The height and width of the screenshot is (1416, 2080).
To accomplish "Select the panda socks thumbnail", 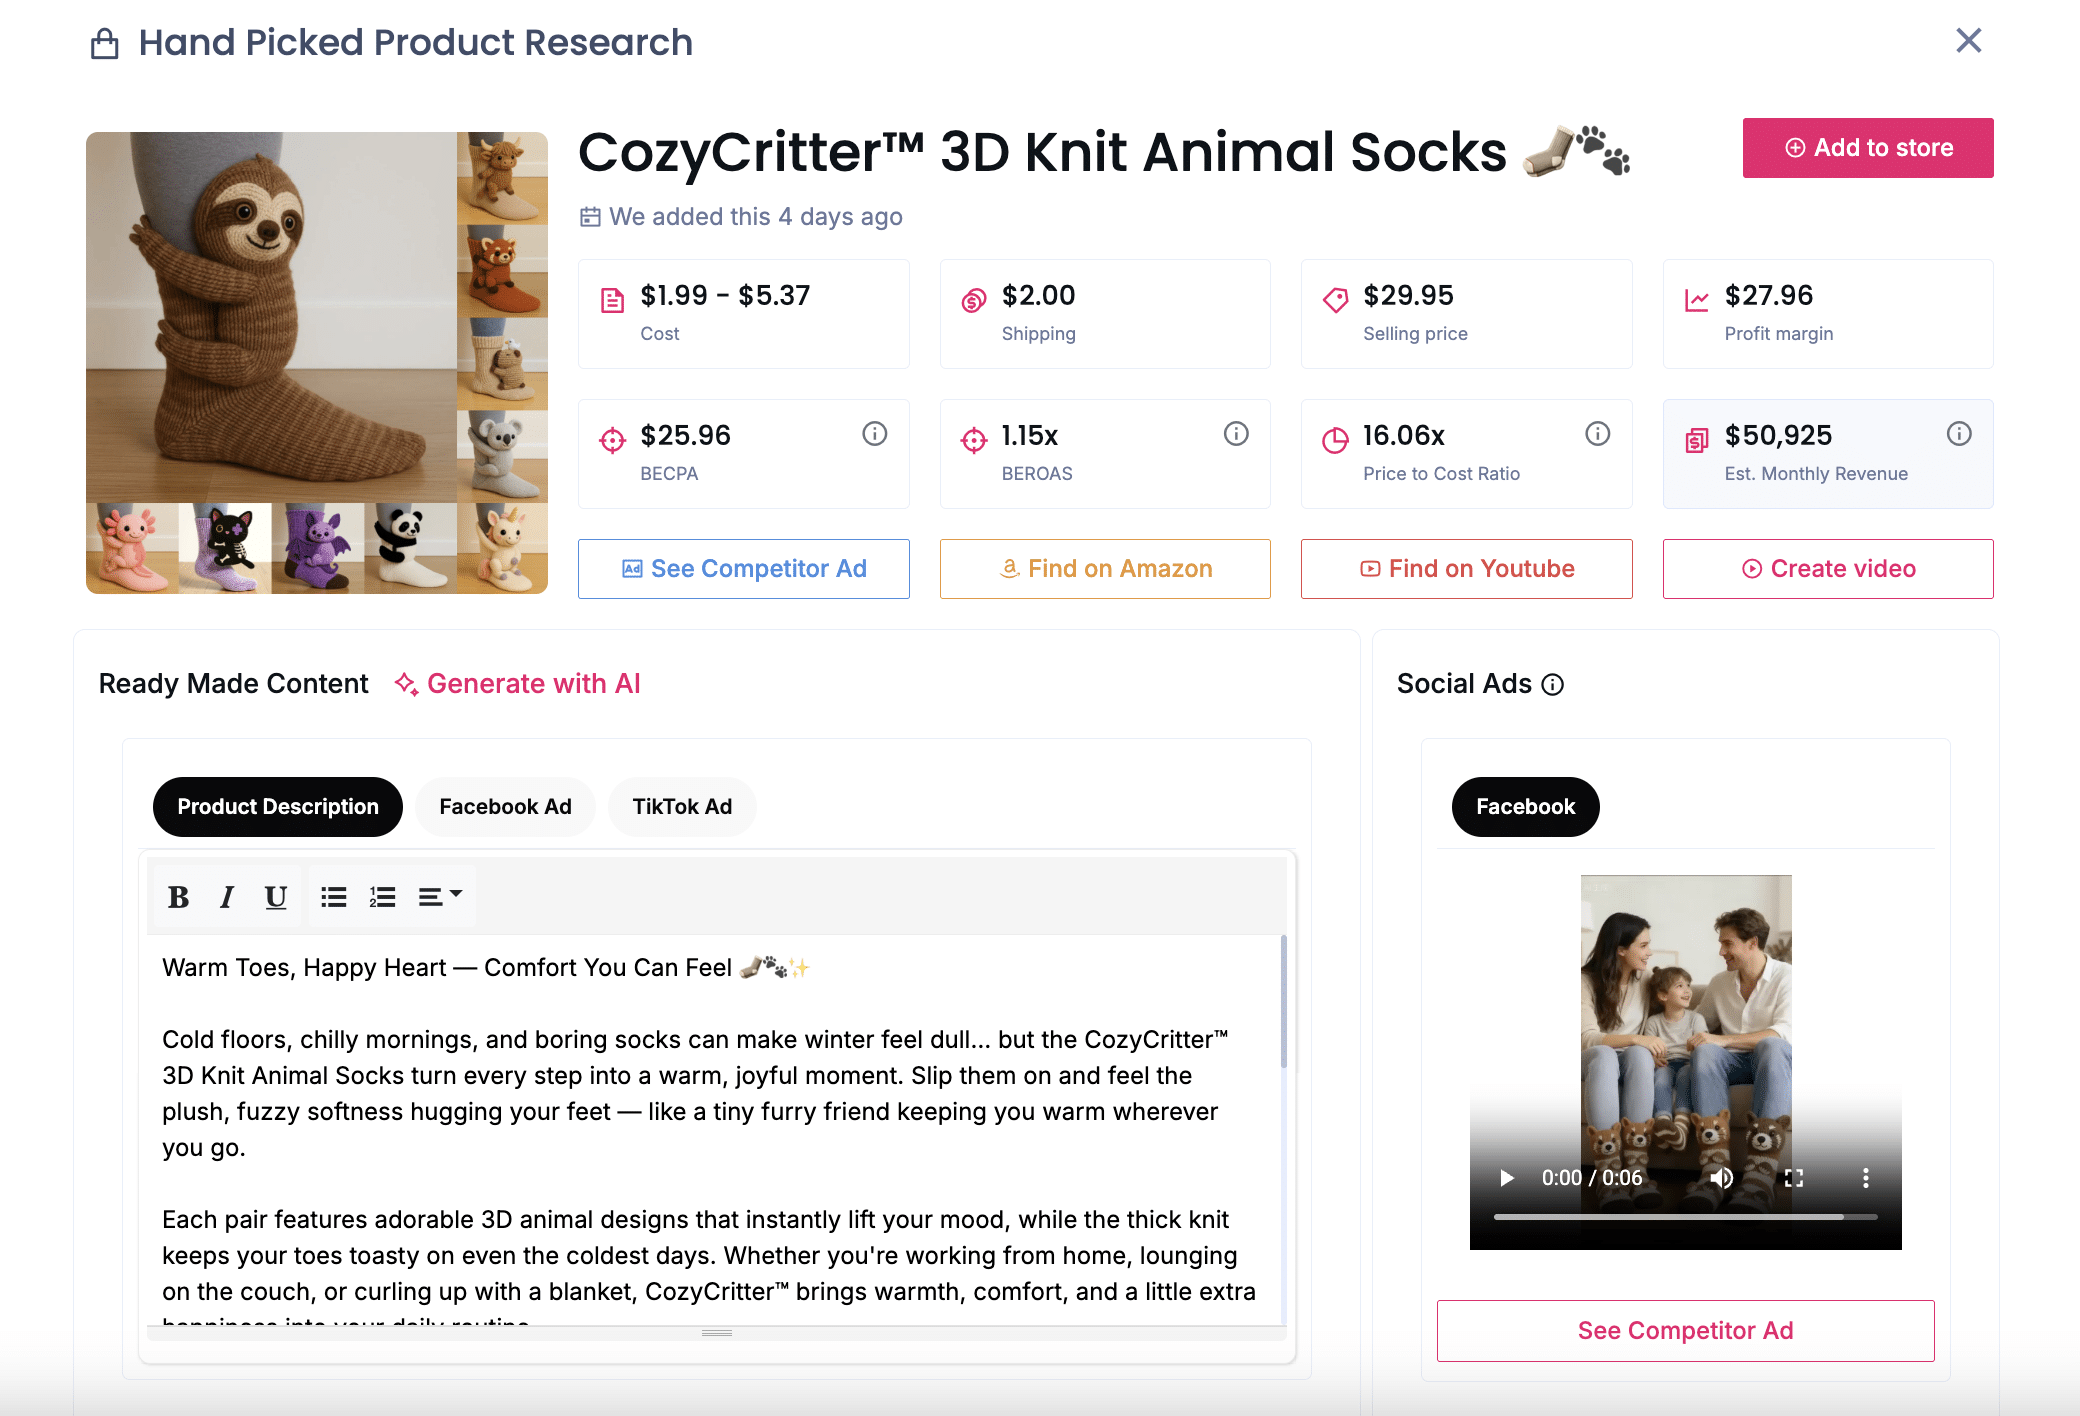I will coord(410,547).
